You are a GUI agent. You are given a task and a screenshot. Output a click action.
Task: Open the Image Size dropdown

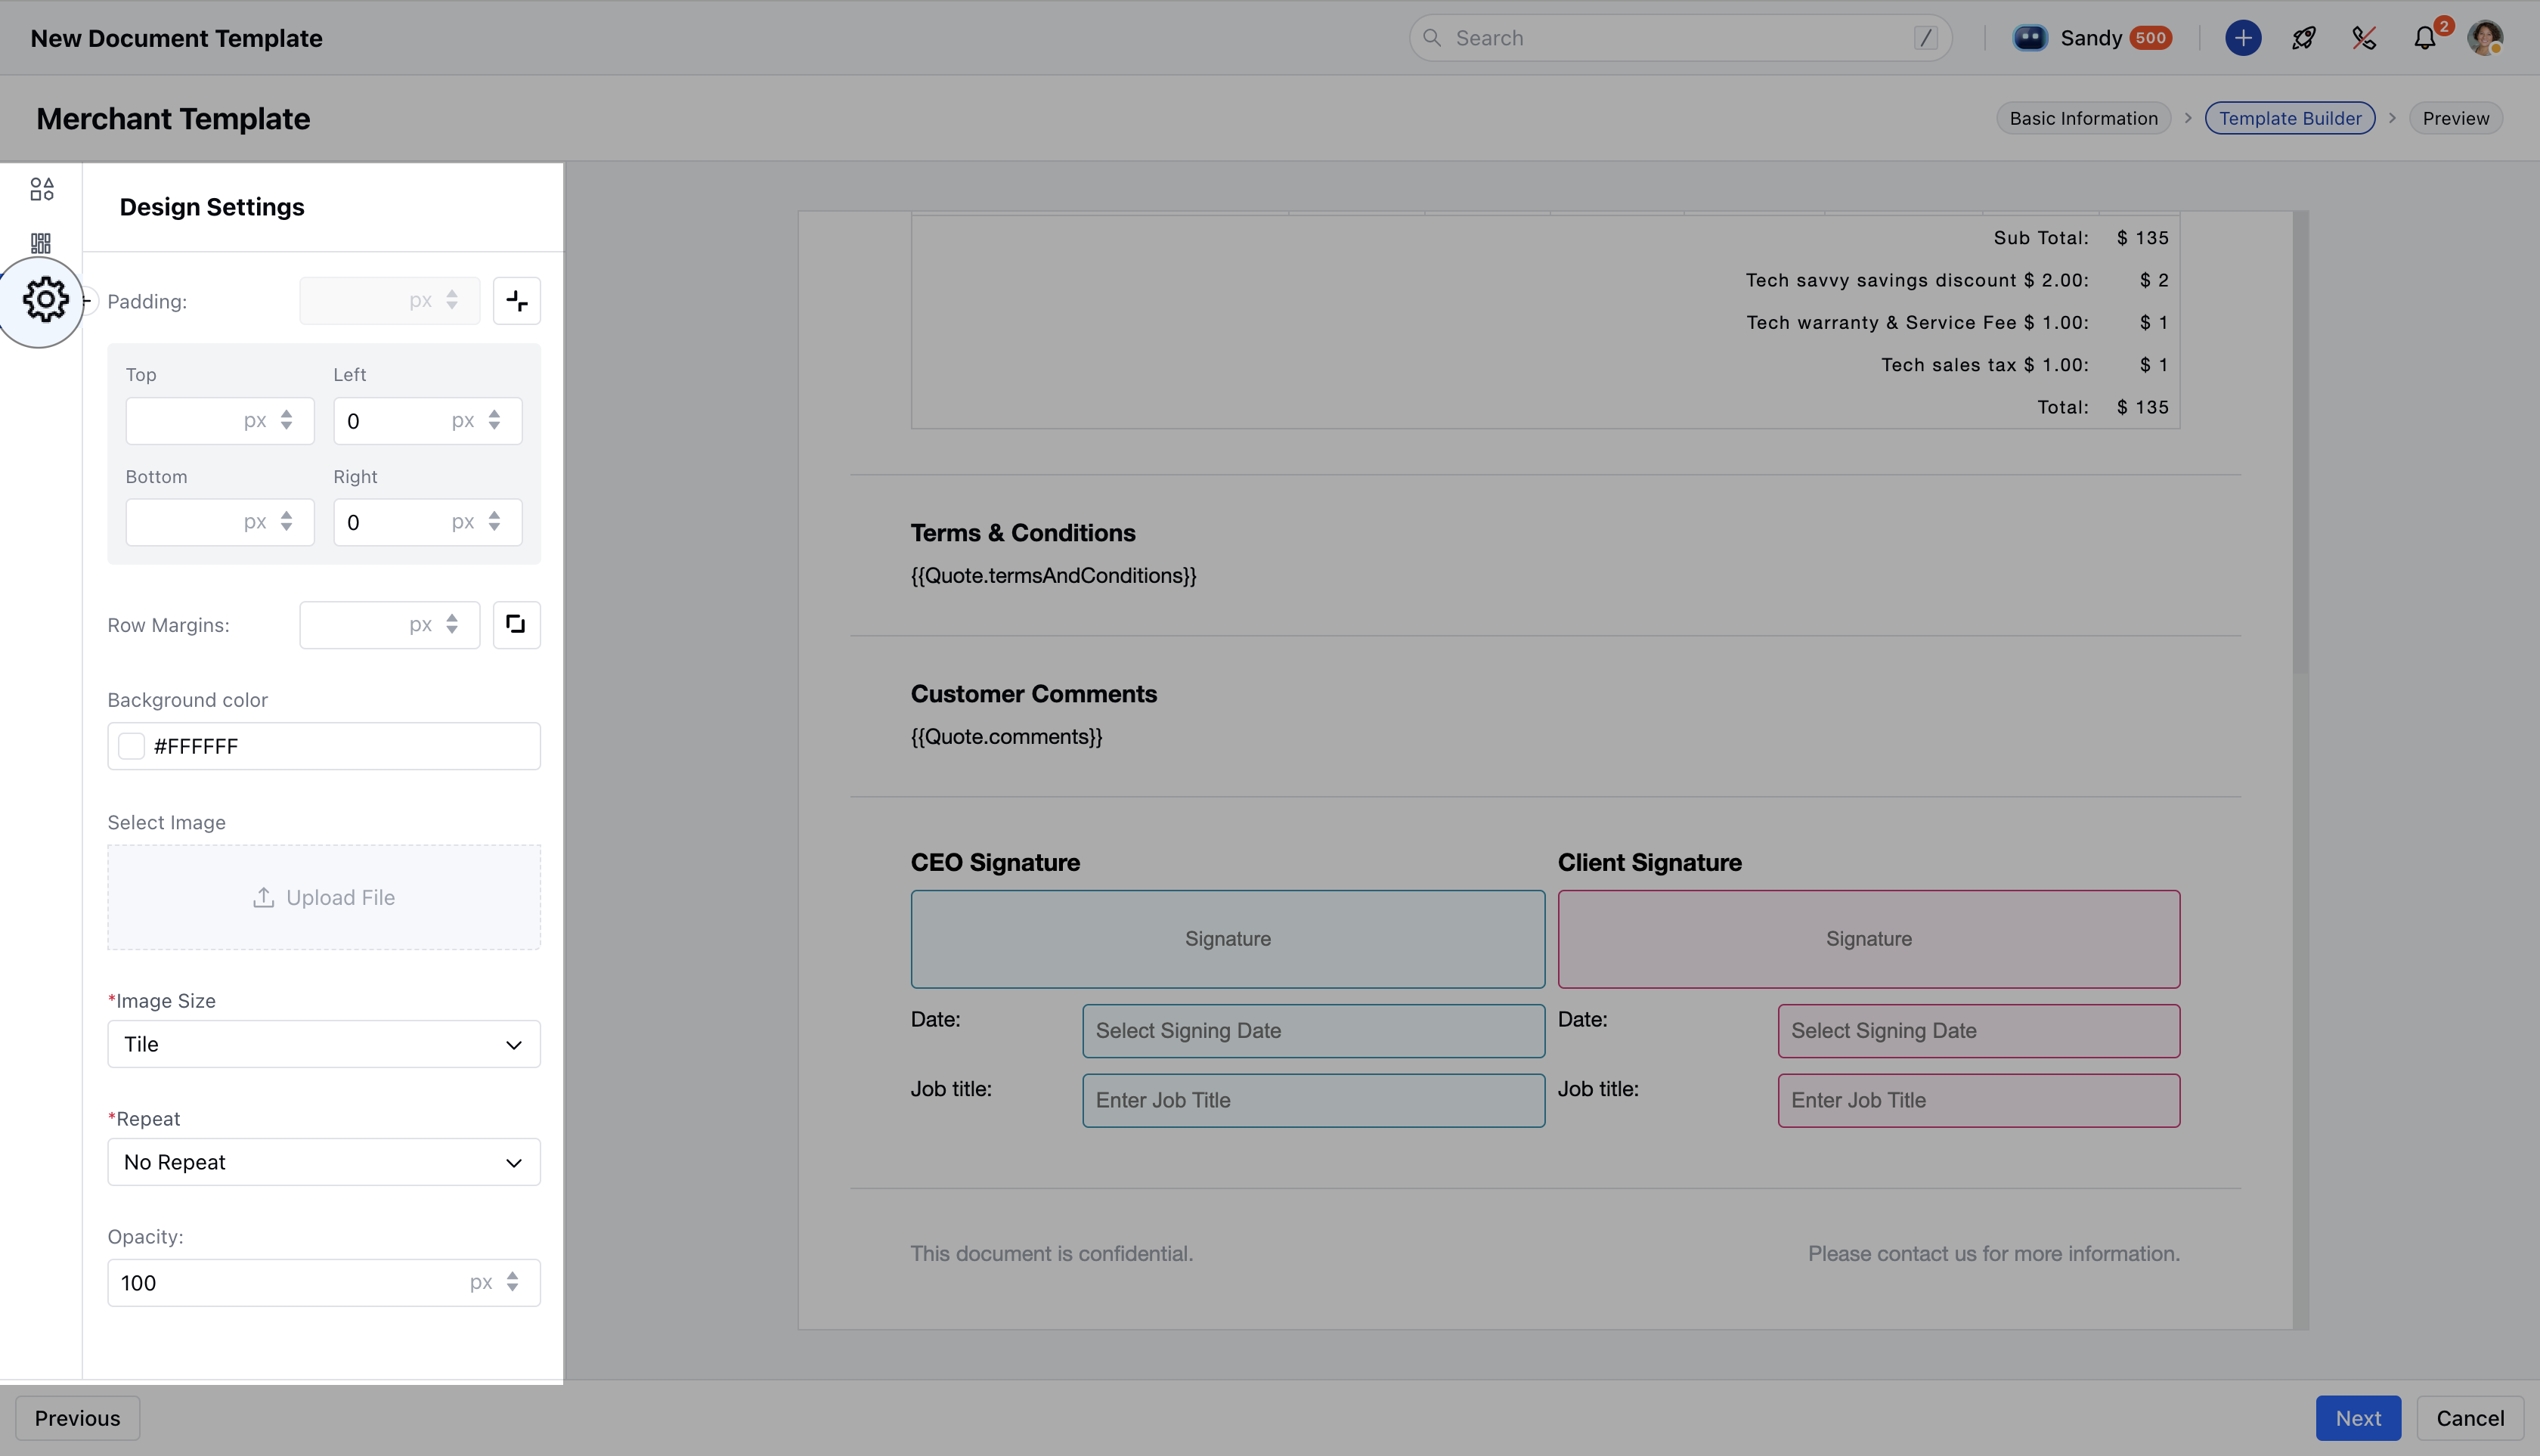coord(324,1044)
